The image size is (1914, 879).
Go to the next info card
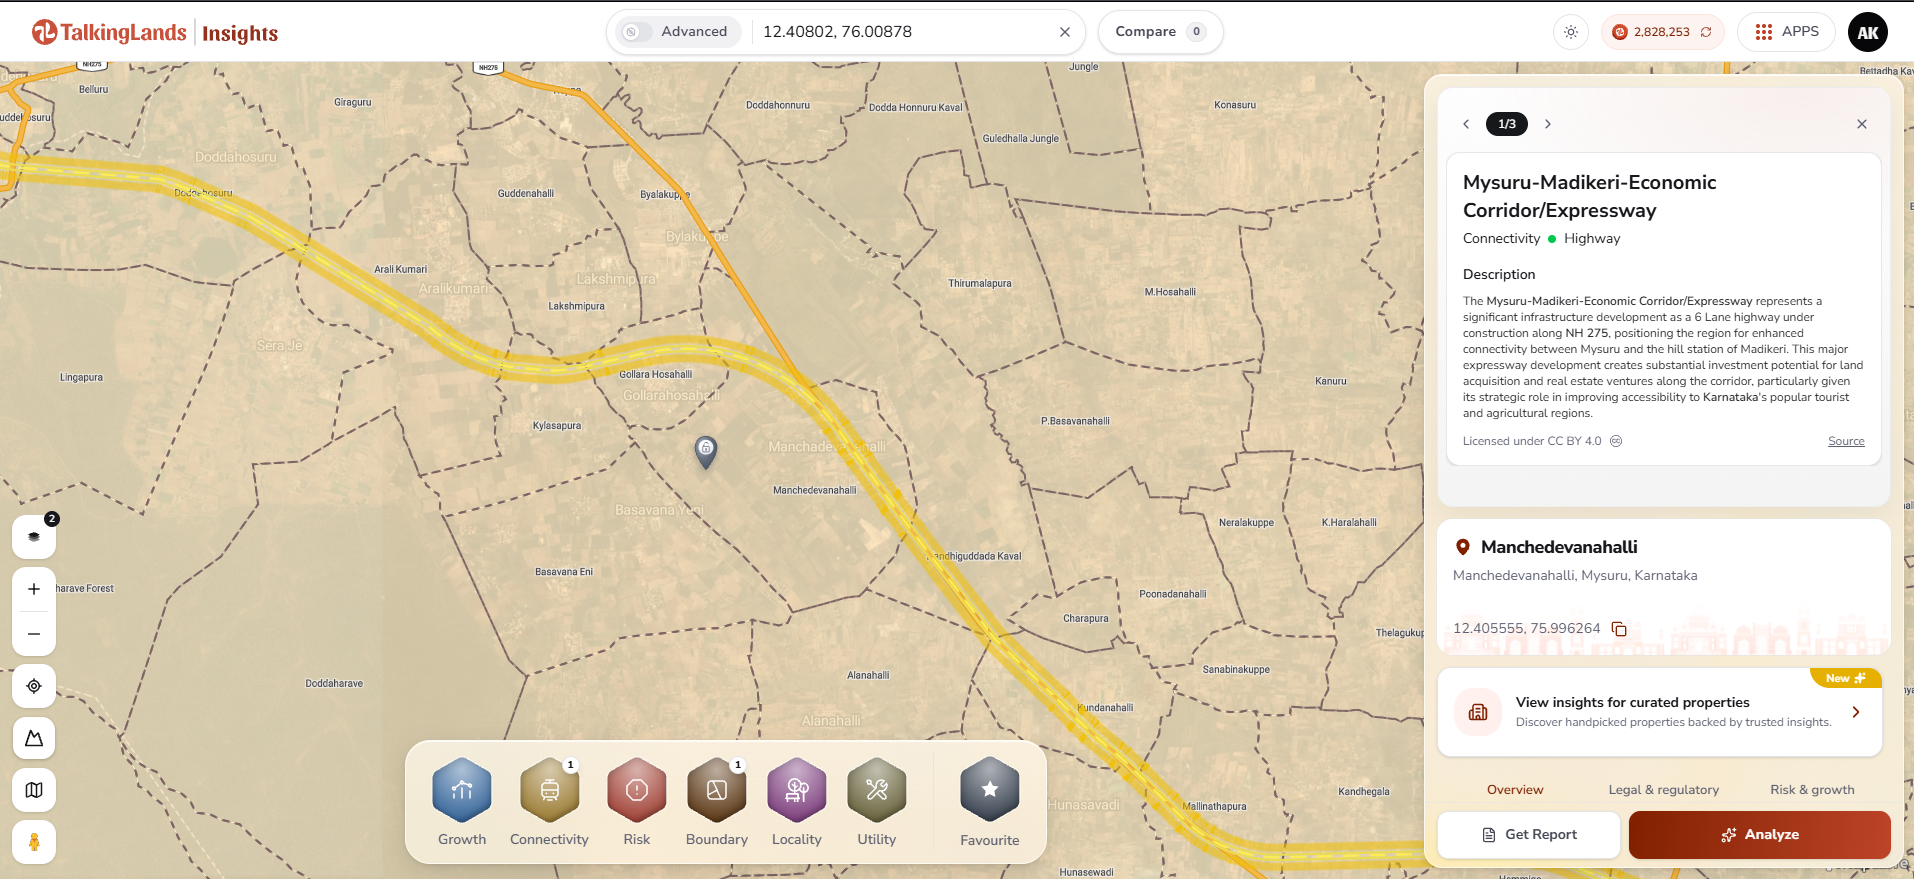tap(1548, 124)
